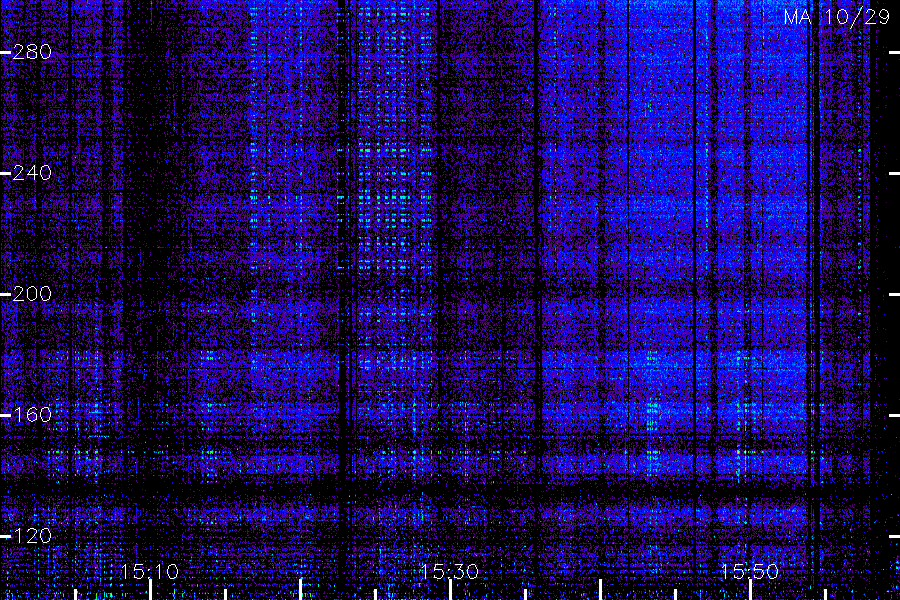The width and height of the screenshot is (900, 600).
Task: Click the 120 frequency axis label
Action: pyautogui.click(x=32, y=536)
